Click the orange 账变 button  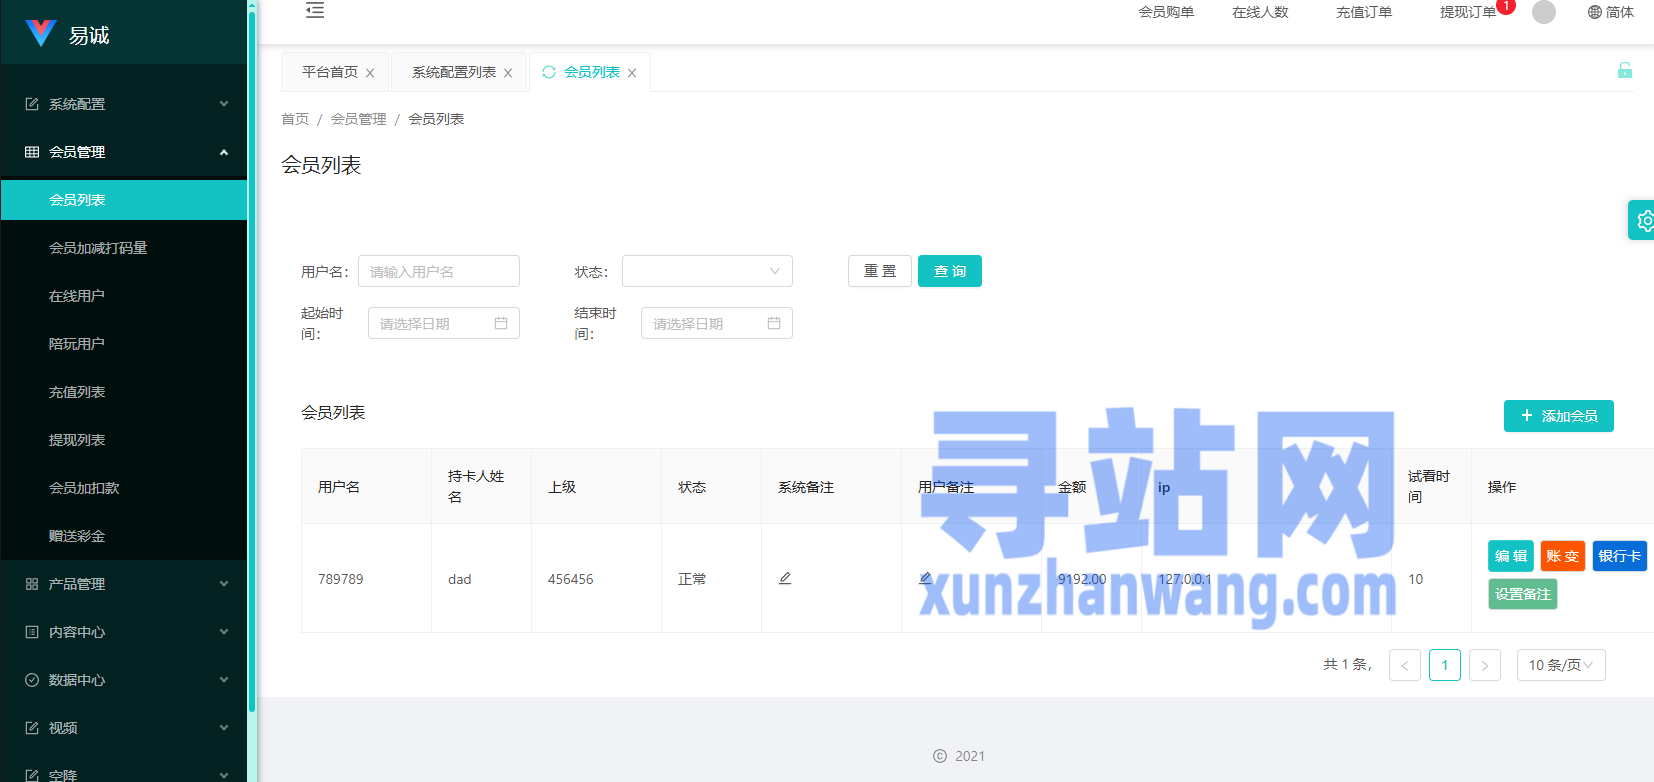point(1562,556)
